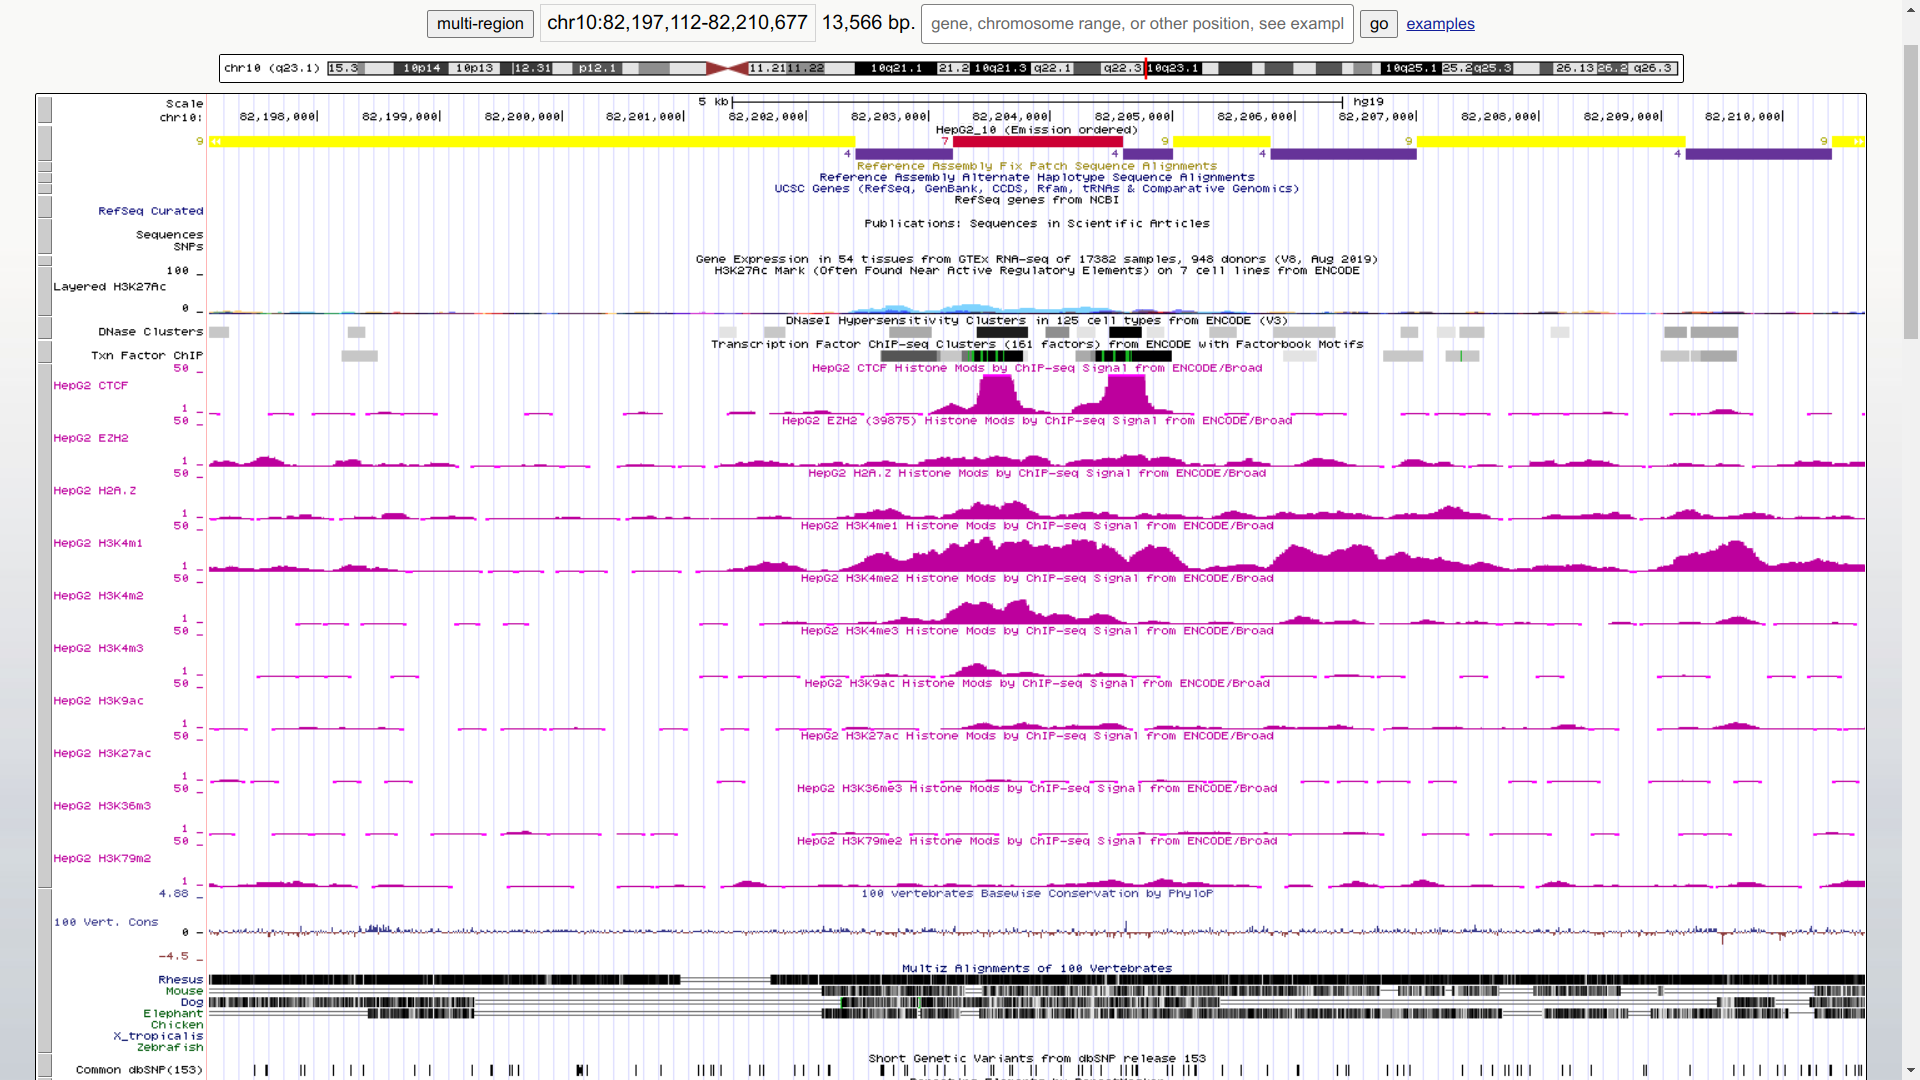Click the HepG2 CTCF track label
Screen dimensions: 1920x1080
[91, 385]
